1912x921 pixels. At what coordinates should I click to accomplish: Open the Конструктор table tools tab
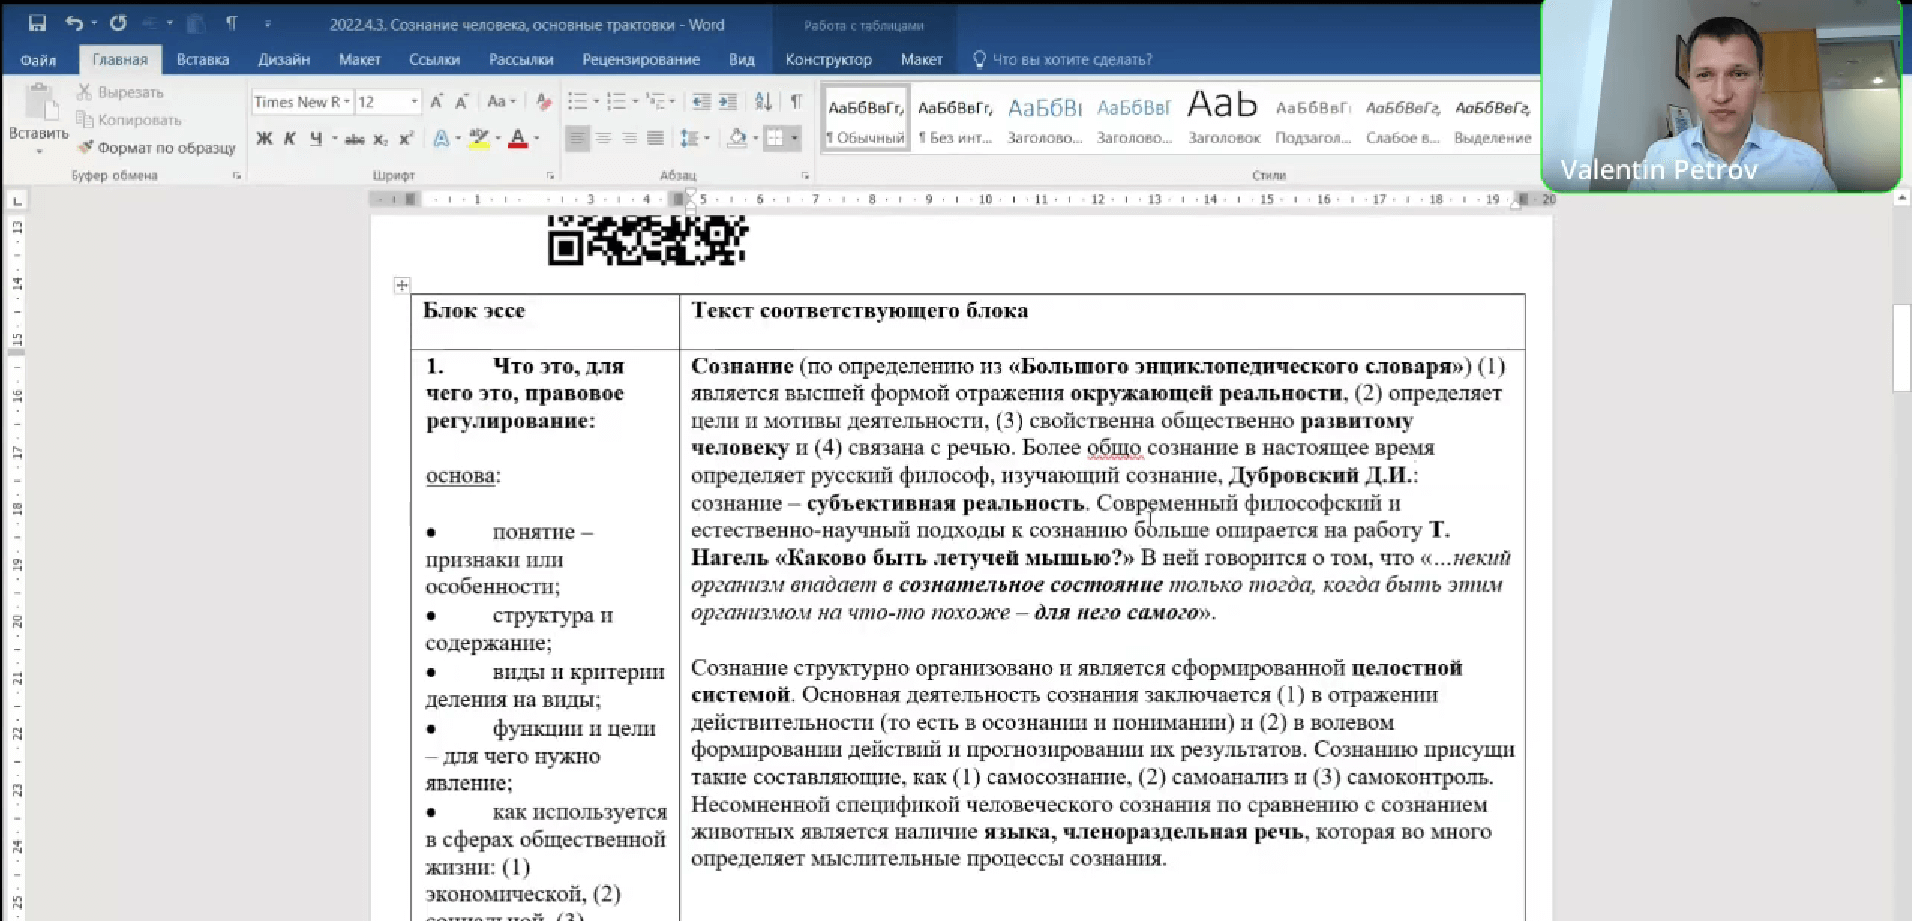coord(828,59)
